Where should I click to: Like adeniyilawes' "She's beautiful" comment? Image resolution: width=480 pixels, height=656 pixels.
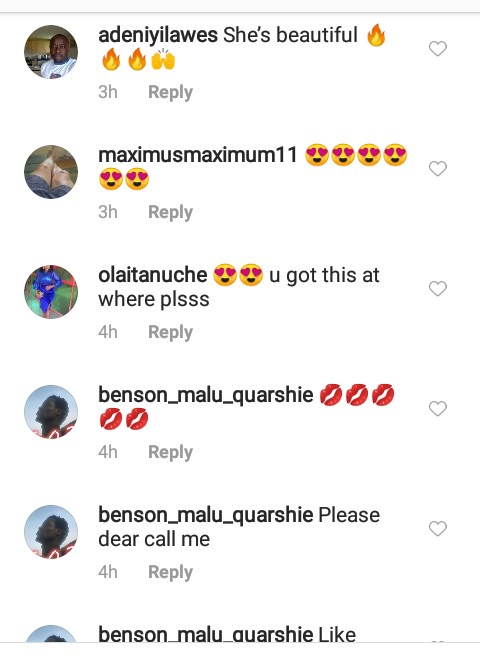438,49
